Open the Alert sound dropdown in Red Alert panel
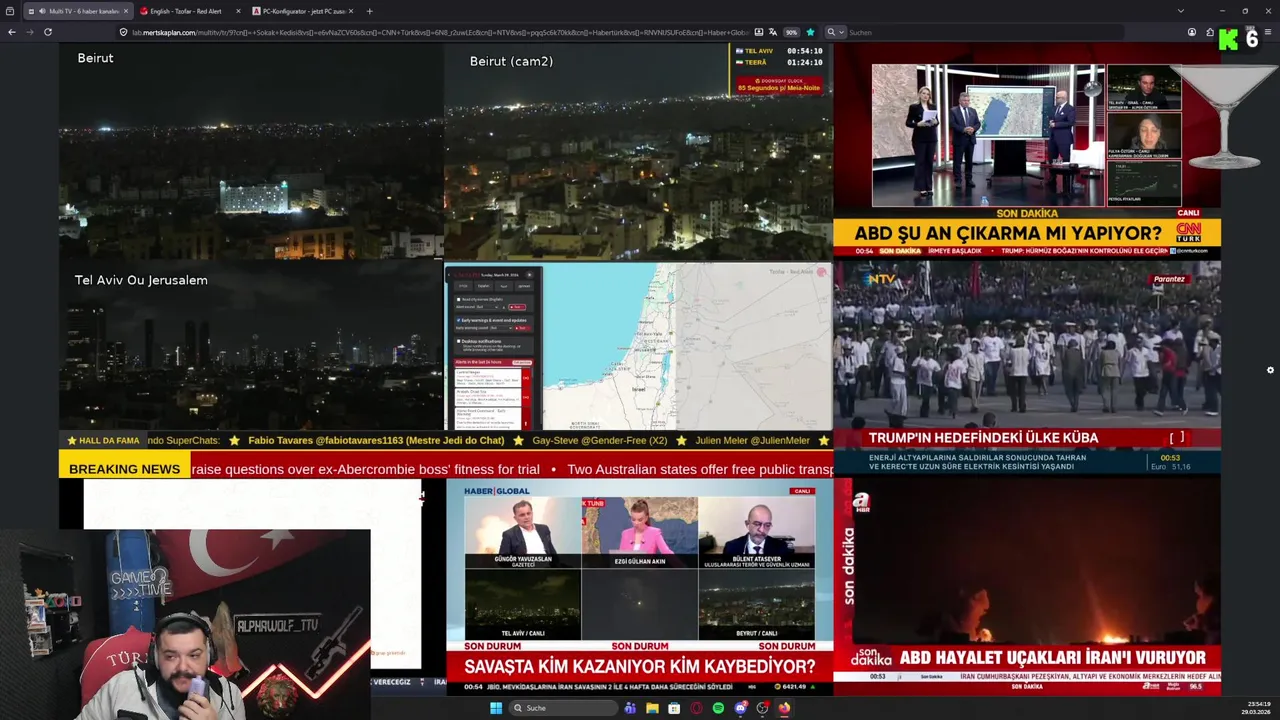Screen dimensions: 1280x720 click(487, 307)
